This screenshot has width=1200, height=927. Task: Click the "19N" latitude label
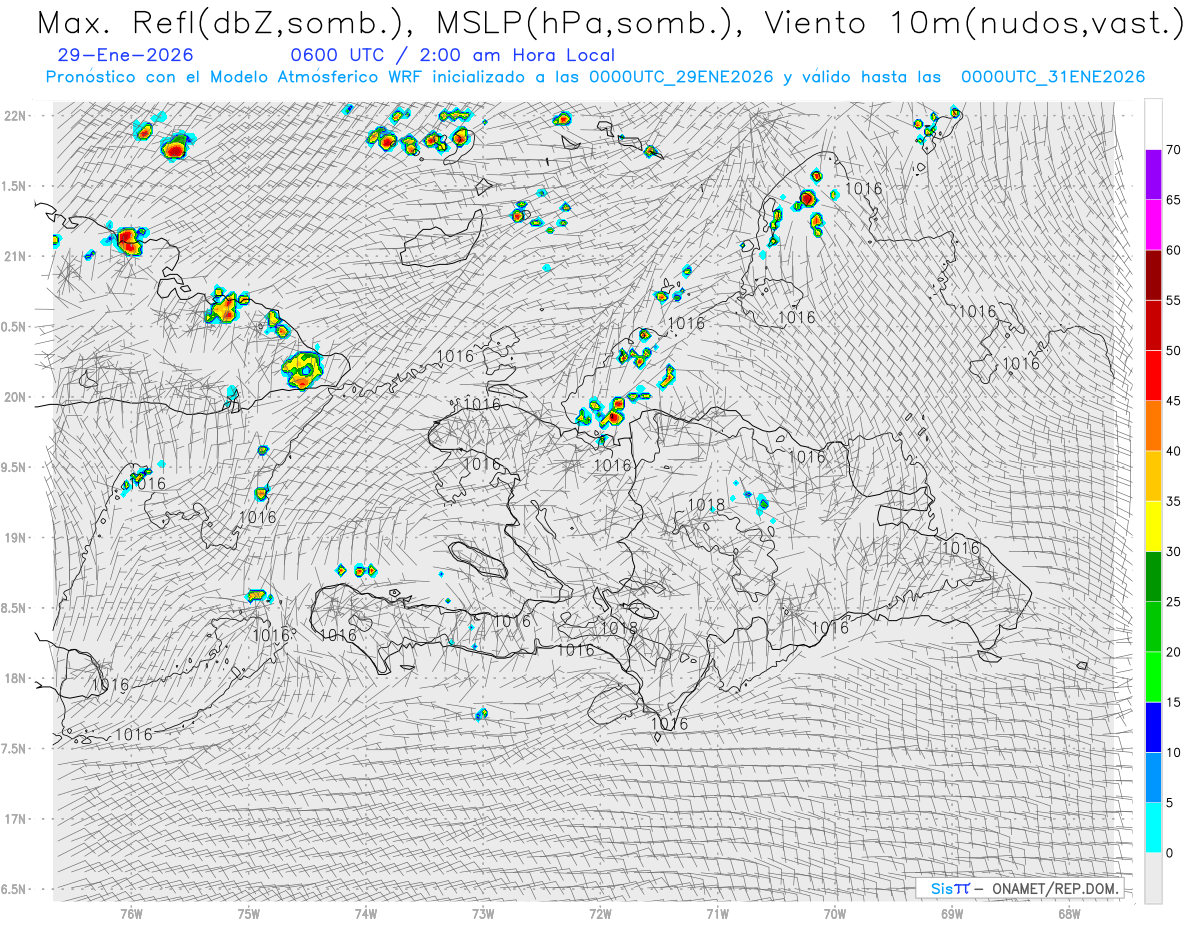click(16, 537)
